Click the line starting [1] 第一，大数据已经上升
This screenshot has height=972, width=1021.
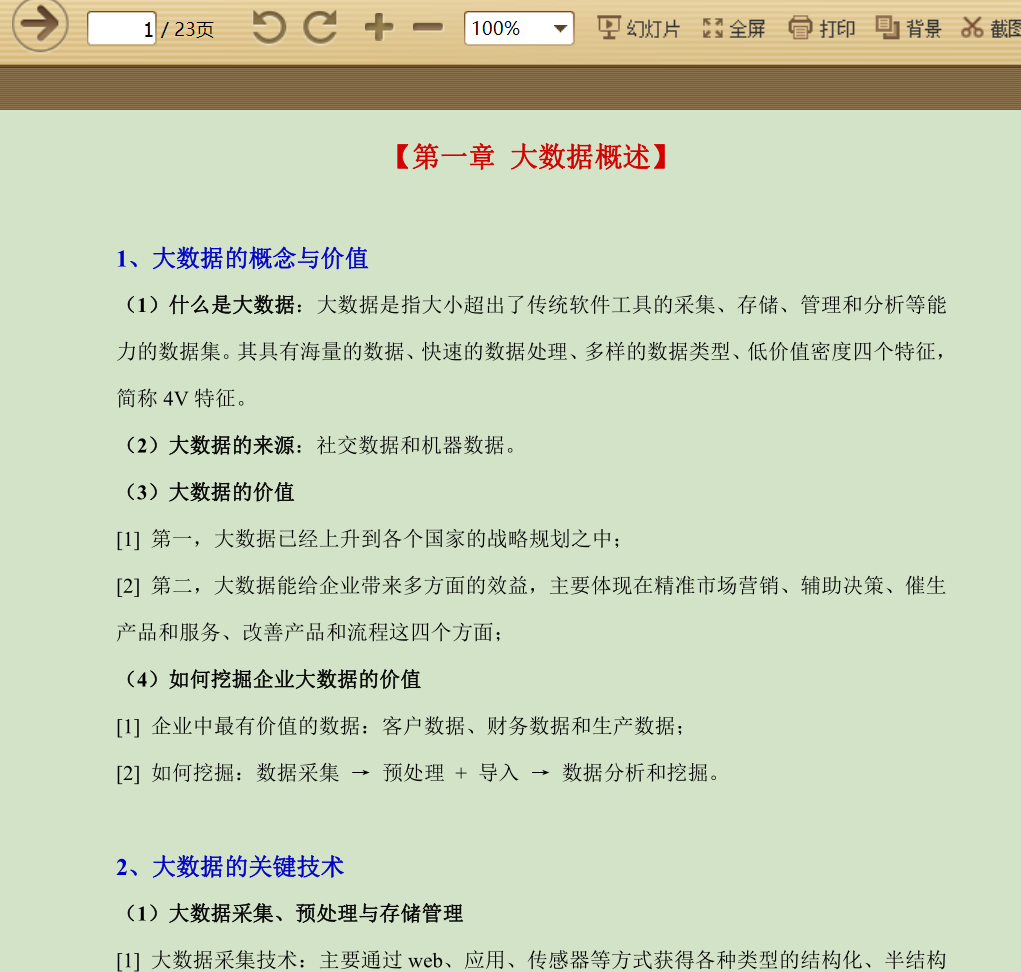click(369, 539)
